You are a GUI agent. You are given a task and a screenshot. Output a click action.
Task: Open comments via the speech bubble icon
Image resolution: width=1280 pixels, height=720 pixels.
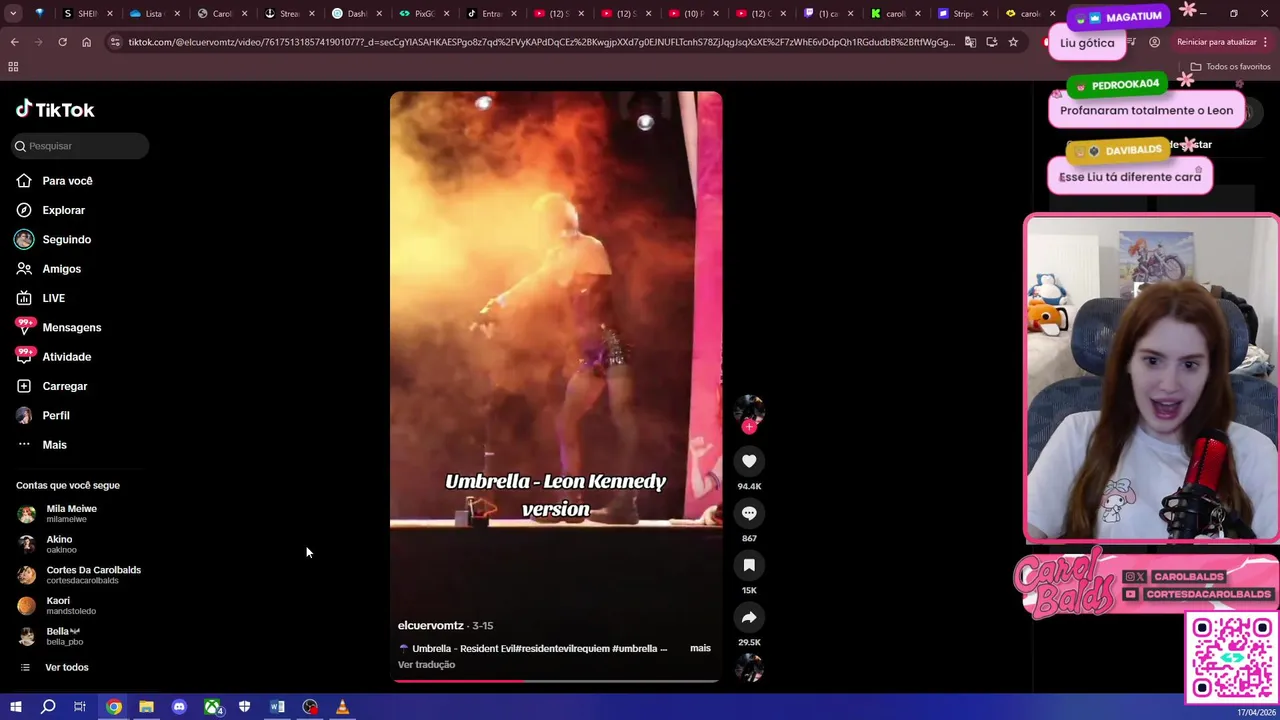point(749,513)
